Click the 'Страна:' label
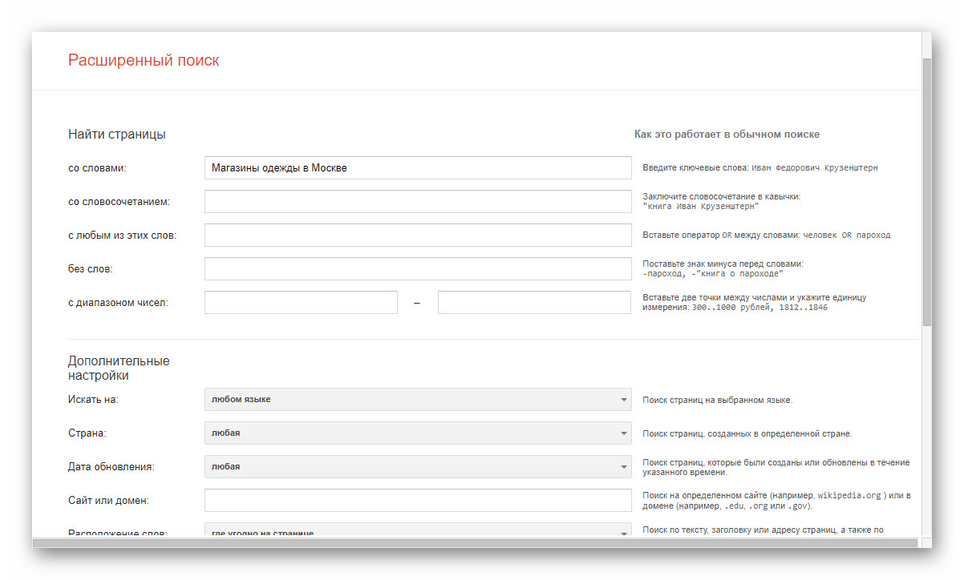Screen dimensions: 964x580 click(87, 433)
